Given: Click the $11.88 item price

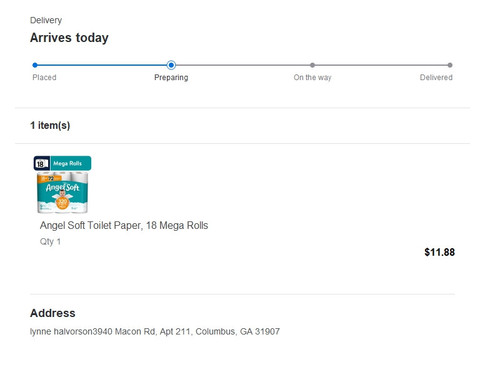Looking at the screenshot, I should 440,252.
